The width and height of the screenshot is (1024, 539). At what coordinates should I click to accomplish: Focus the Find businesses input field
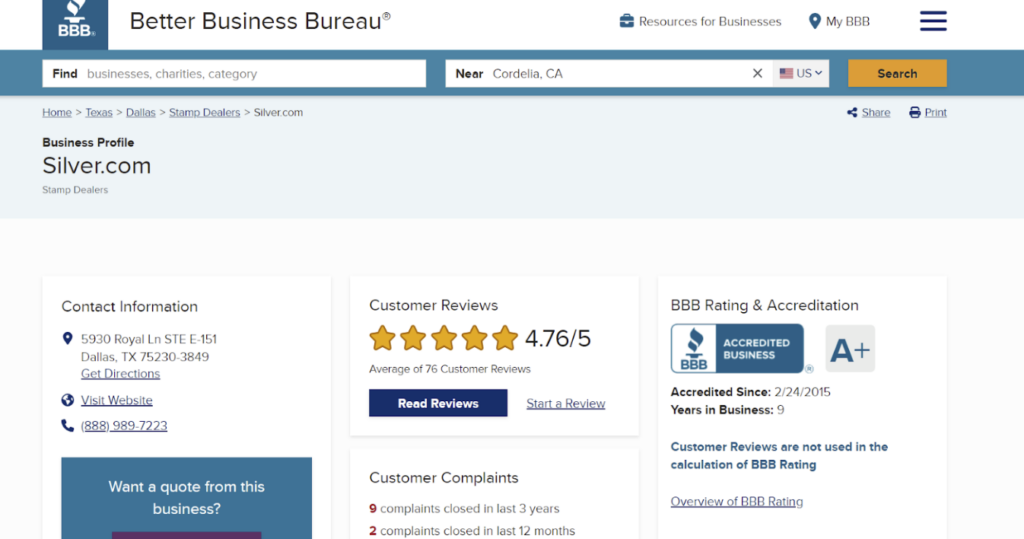234,73
